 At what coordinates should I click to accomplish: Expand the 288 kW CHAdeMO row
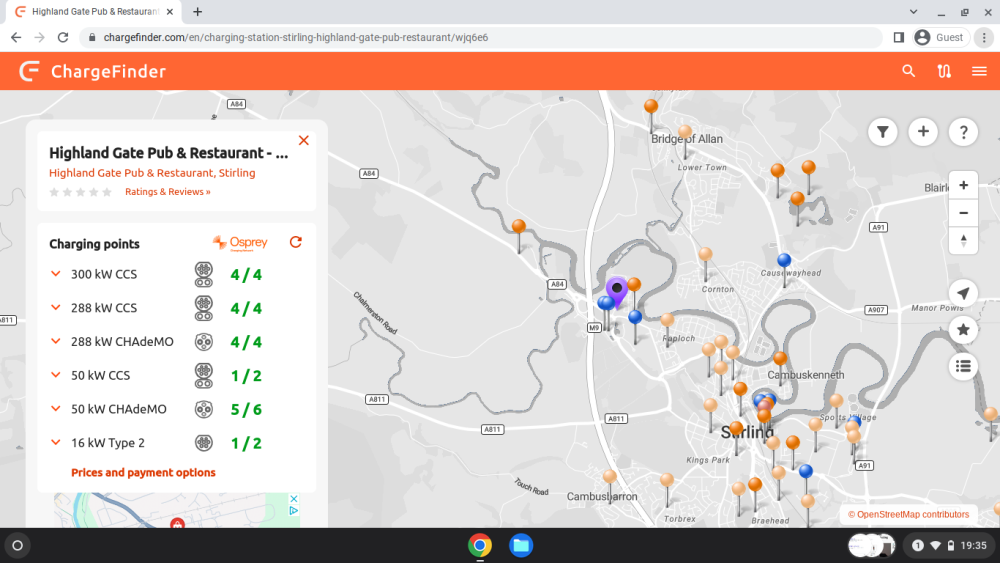click(55, 342)
